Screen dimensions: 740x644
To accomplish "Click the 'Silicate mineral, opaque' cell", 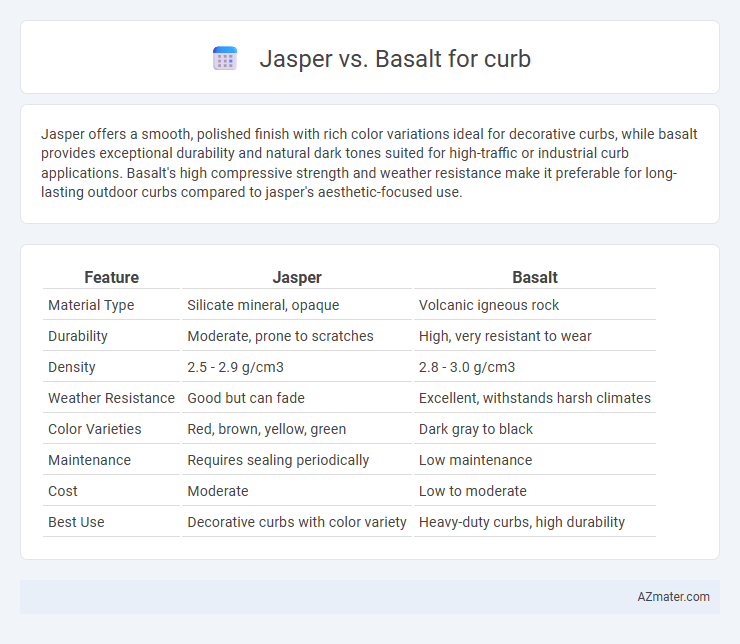I will (263, 305).
